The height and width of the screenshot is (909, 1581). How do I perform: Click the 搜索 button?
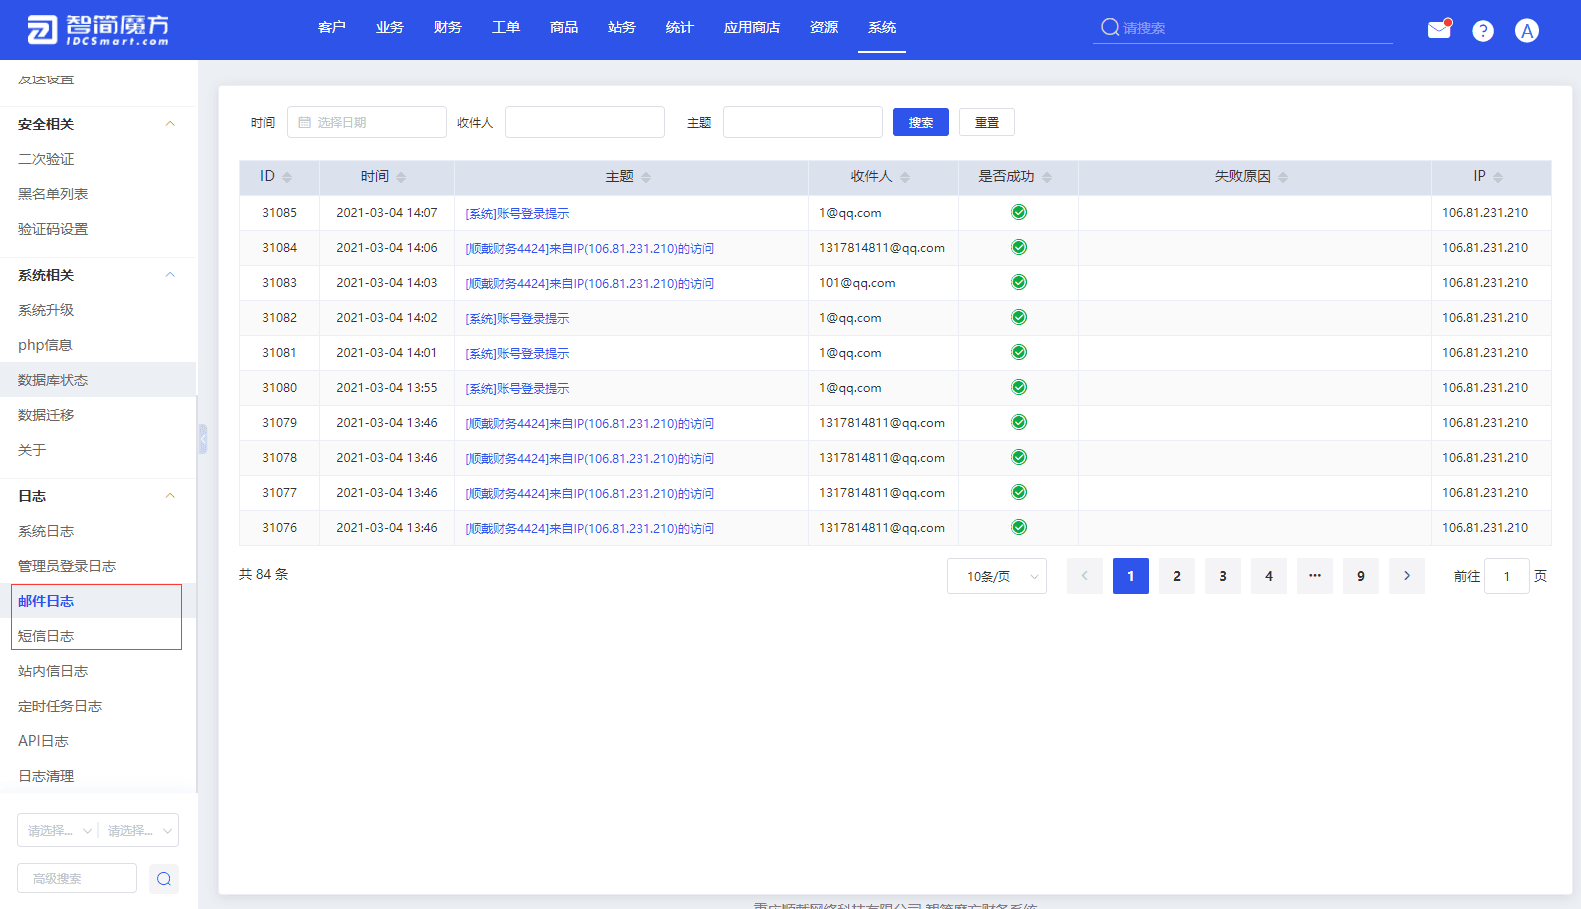(x=921, y=122)
